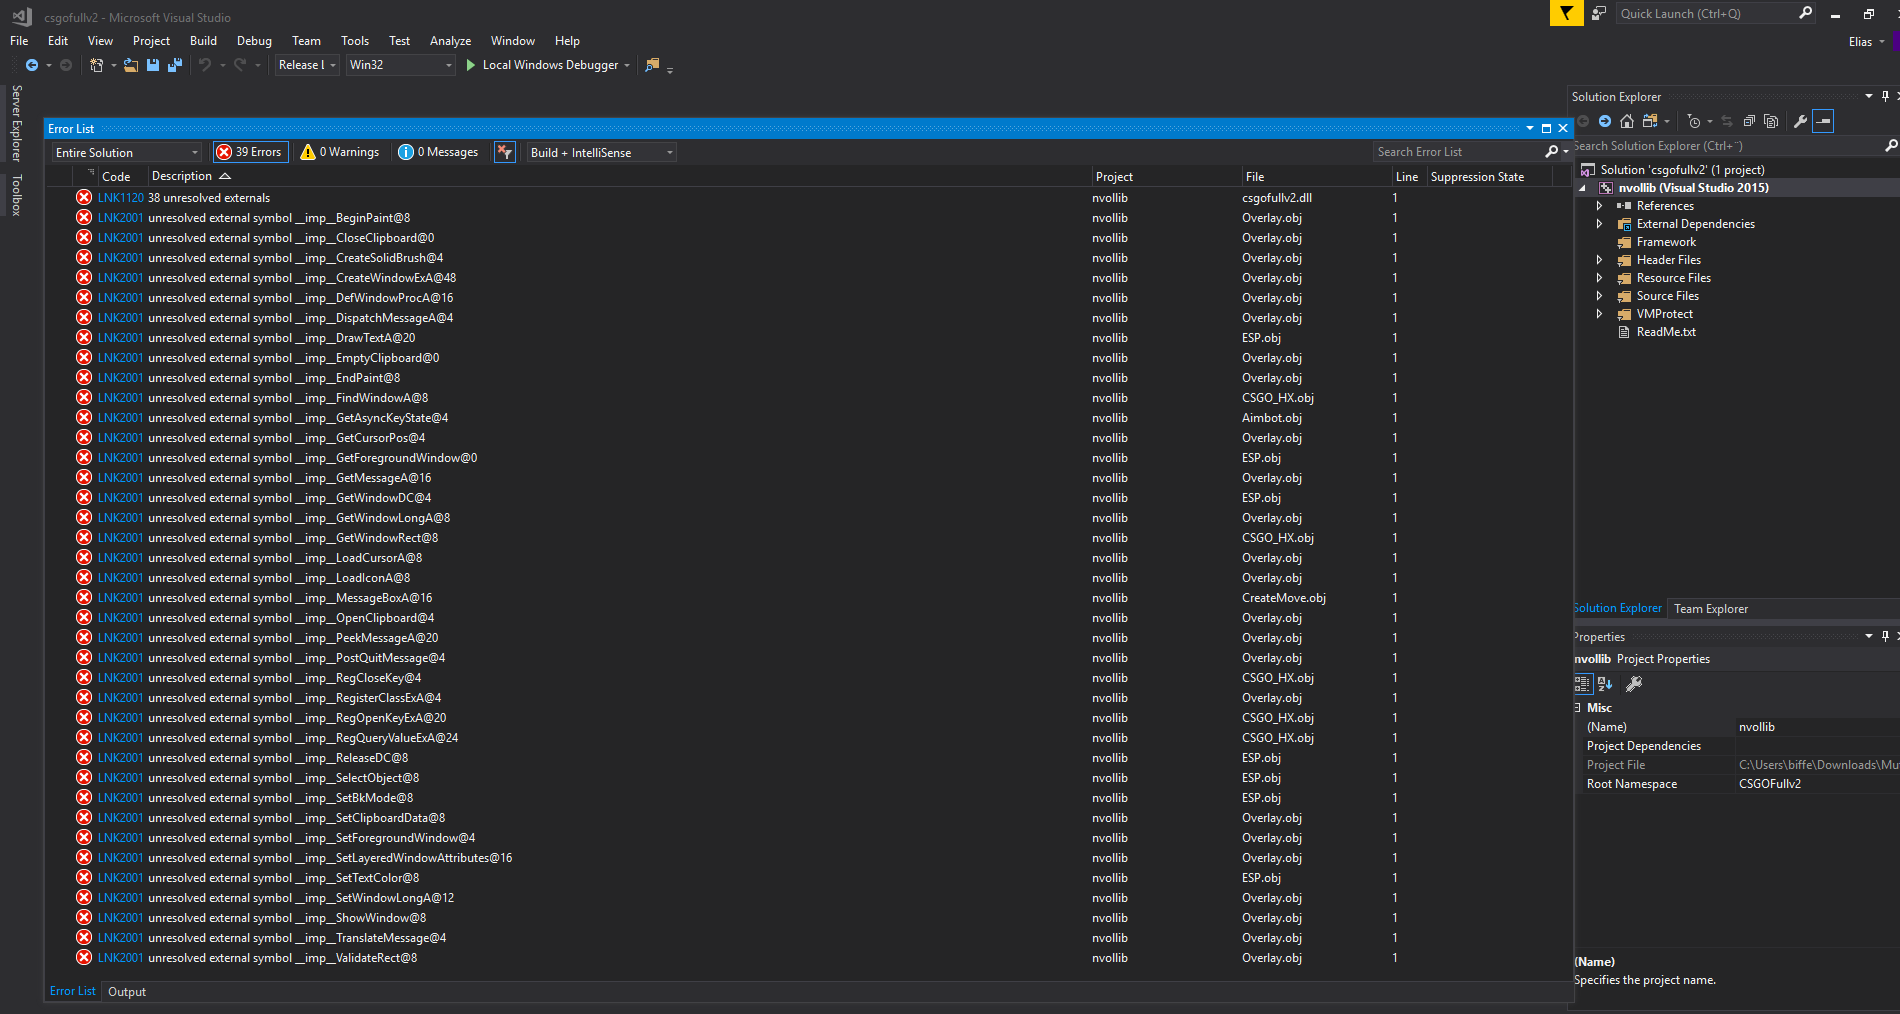Click the Categorized view icon in Properties
Viewport: 1900px width, 1014px height.
[x=1583, y=684]
